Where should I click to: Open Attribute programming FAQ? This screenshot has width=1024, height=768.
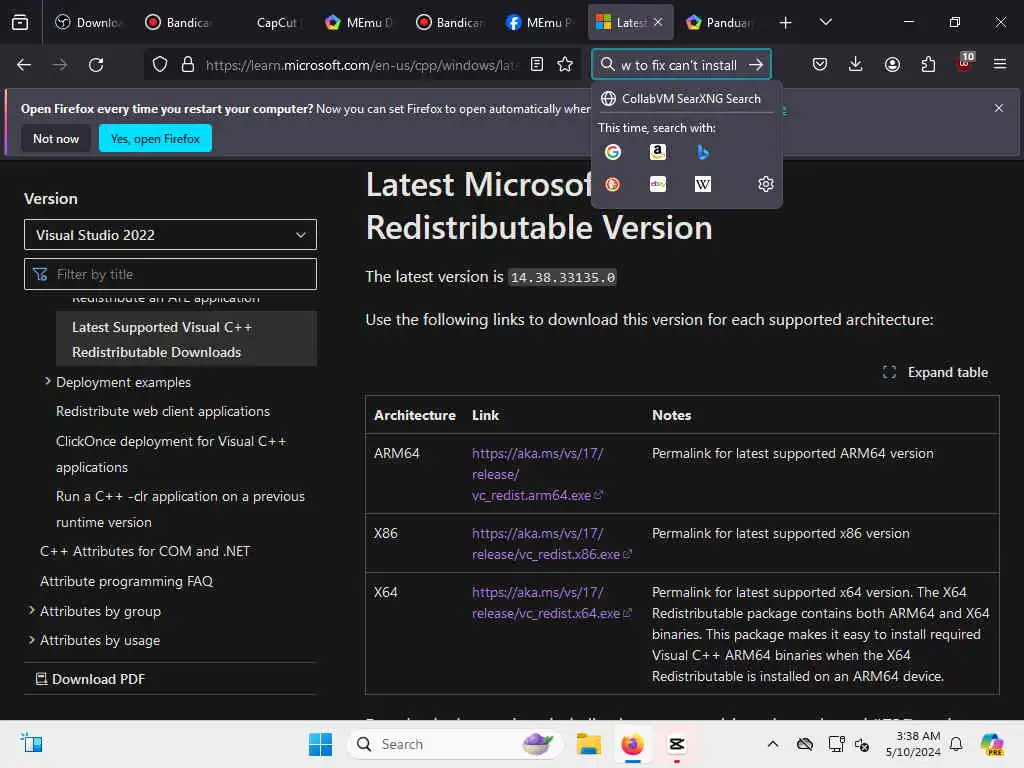pos(126,581)
